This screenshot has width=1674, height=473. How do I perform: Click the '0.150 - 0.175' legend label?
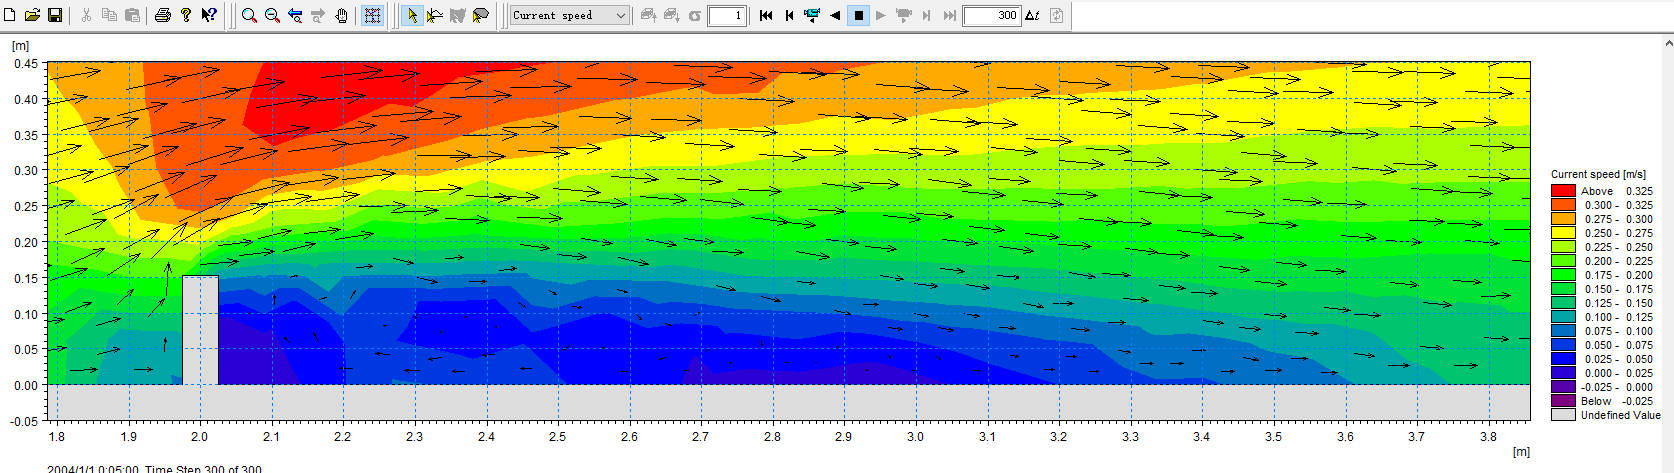click(x=1619, y=289)
